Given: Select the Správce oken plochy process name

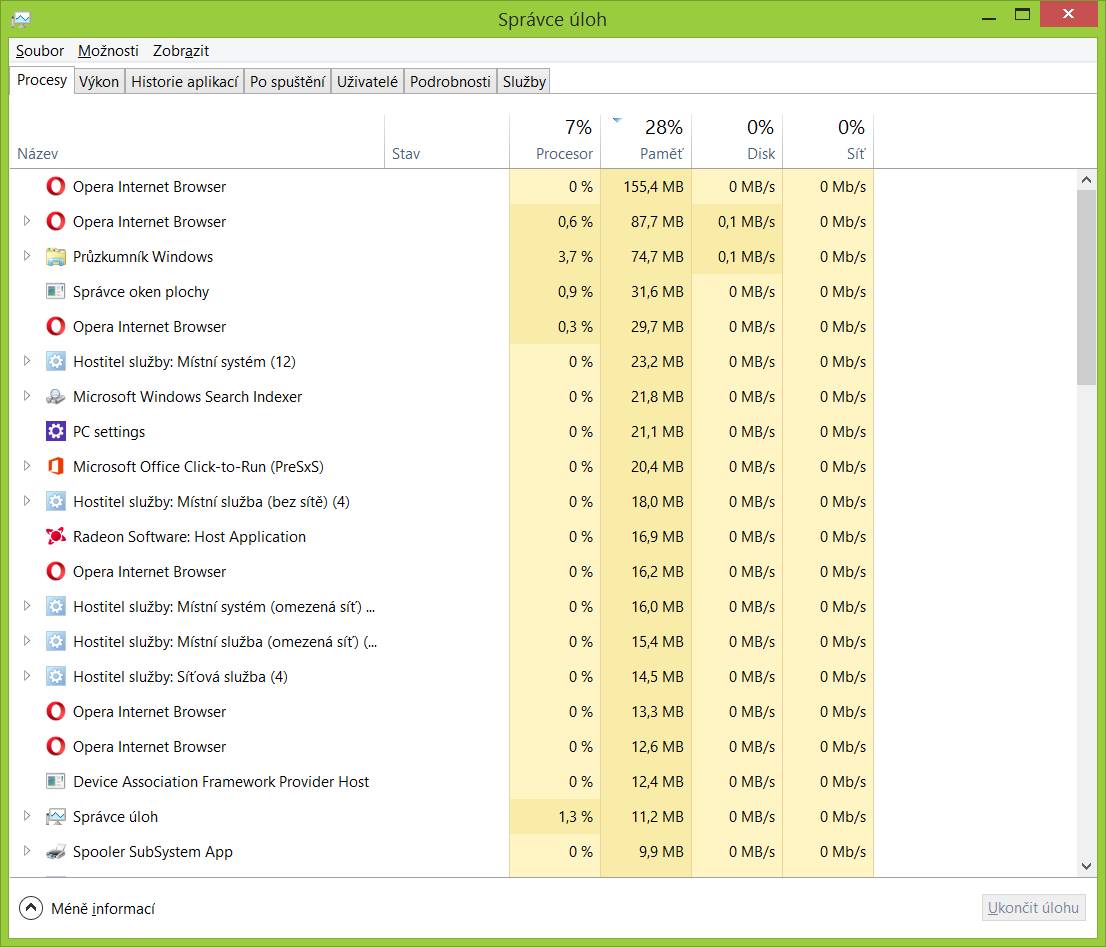Looking at the screenshot, I should tap(141, 292).
